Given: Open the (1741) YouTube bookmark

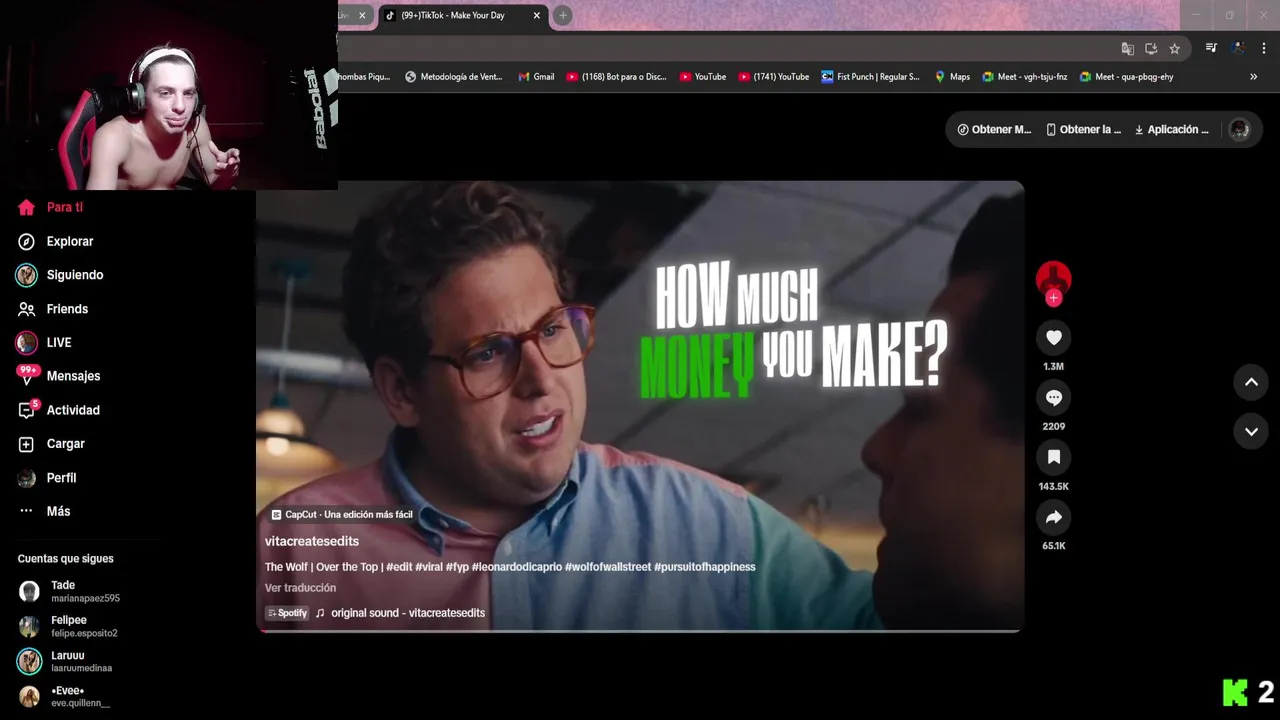Looking at the screenshot, I should click(773, 77).
